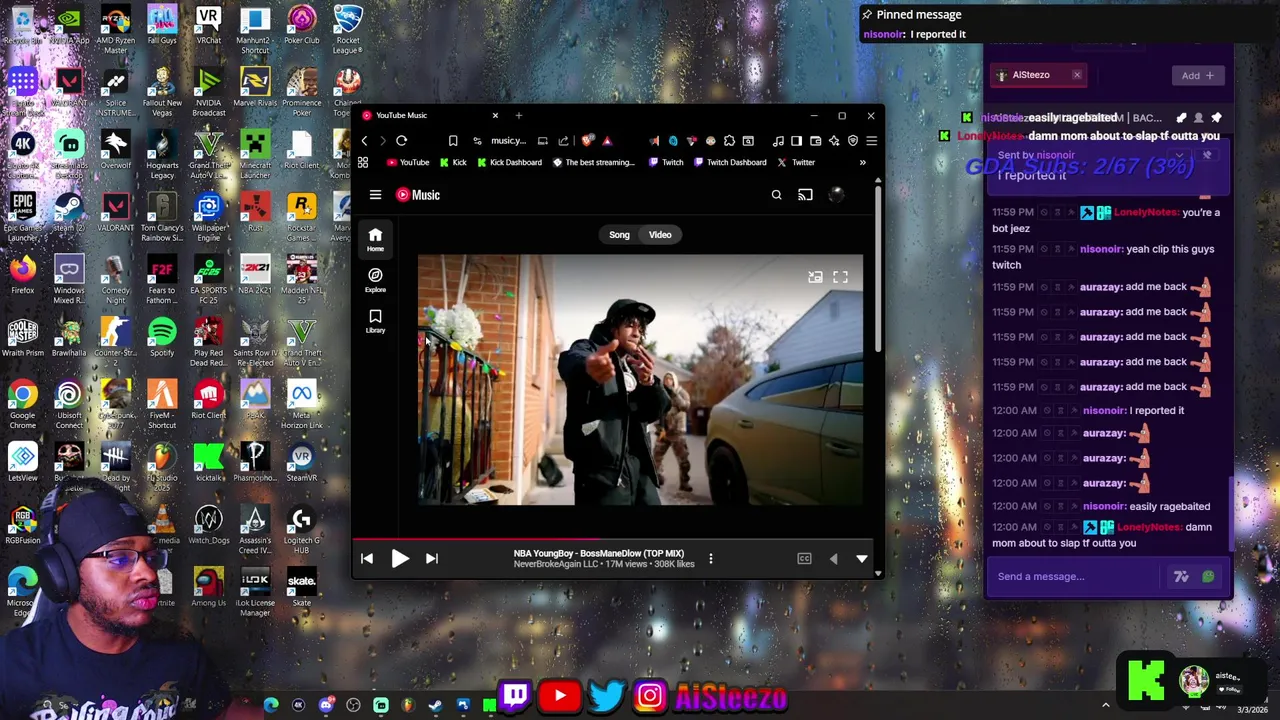Open the song's three-dot options menu

point(711,559)
